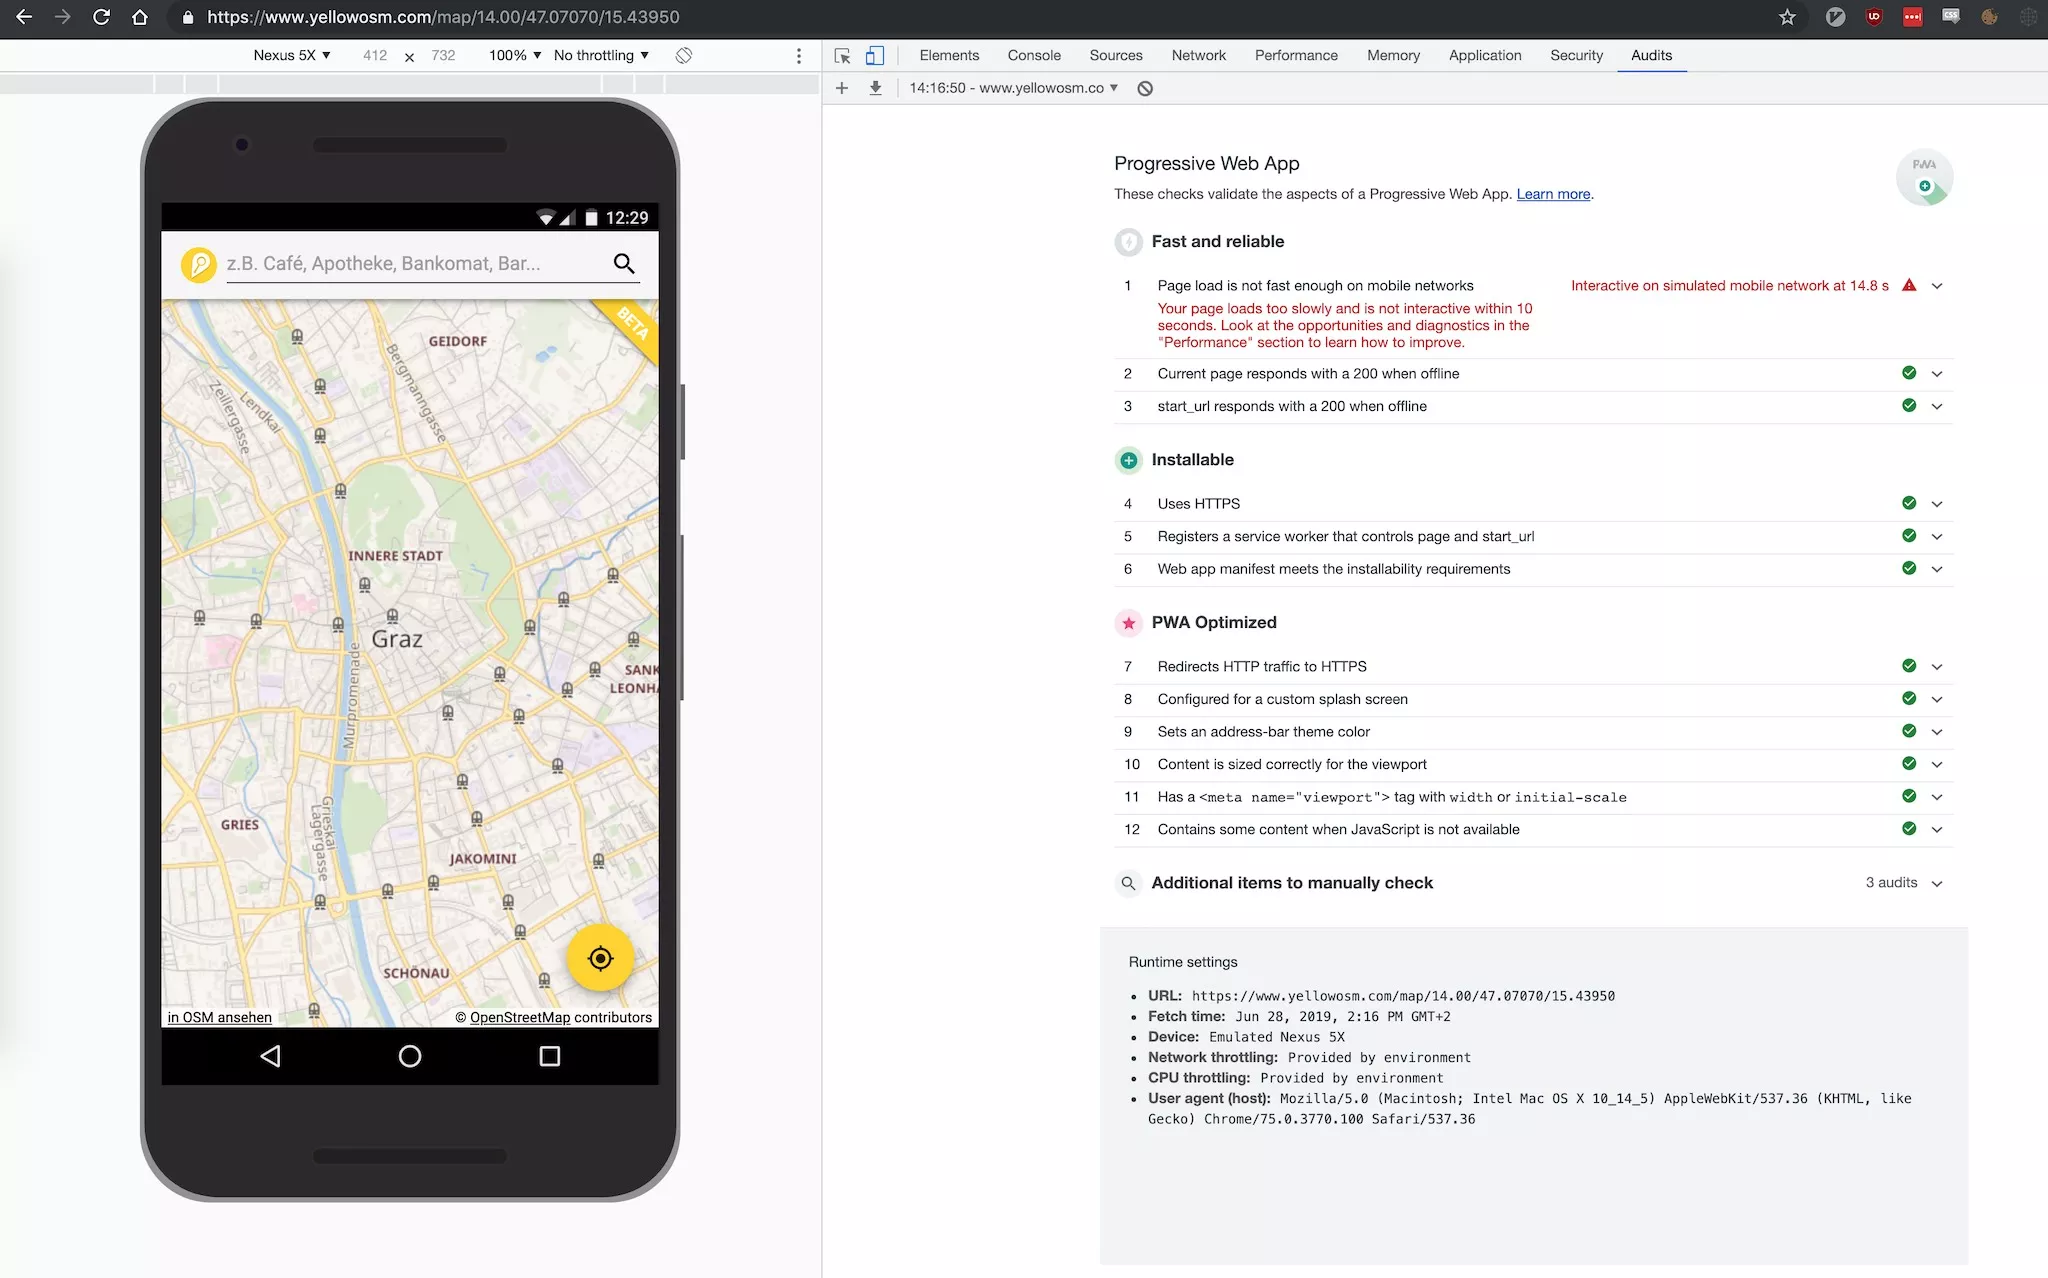Click the clear all audits icon
The image size is (2048, 1278).
pyautogui.click(x=1145, y=88)
